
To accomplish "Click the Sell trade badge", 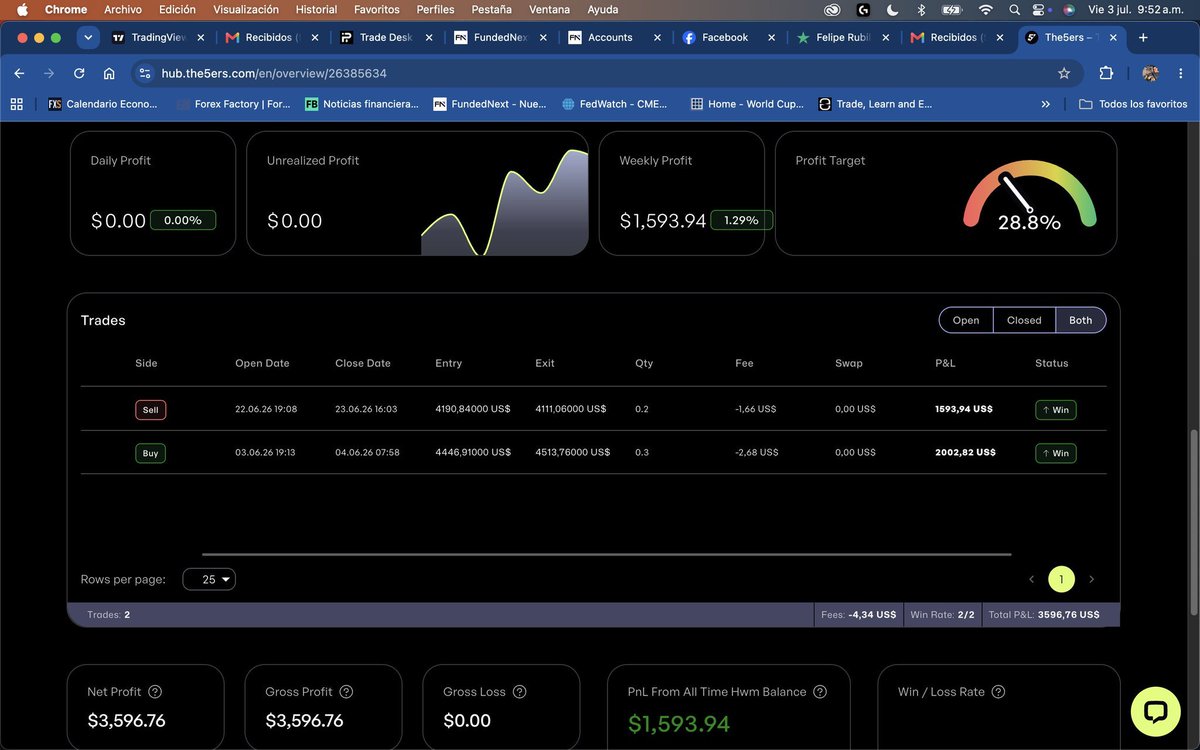I will point(150,409).
